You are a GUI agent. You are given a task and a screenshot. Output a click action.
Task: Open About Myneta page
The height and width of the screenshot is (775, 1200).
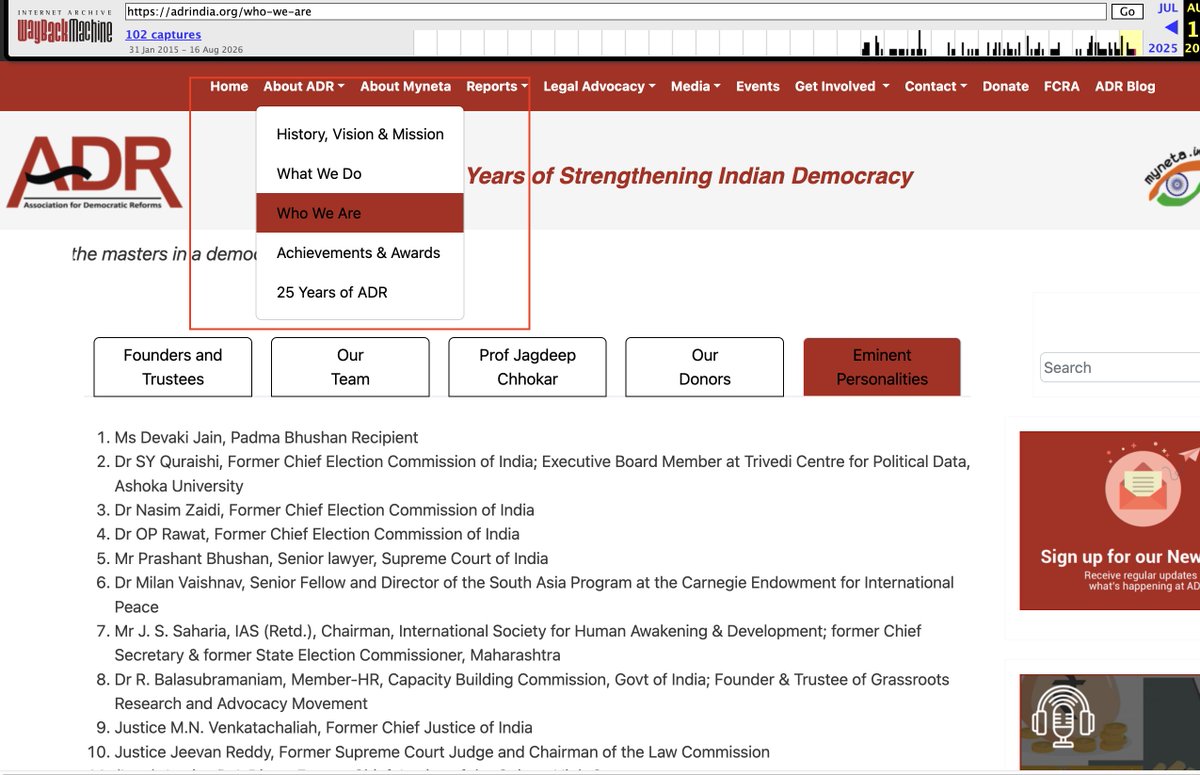pyautogui.click(x=405, y=86)
